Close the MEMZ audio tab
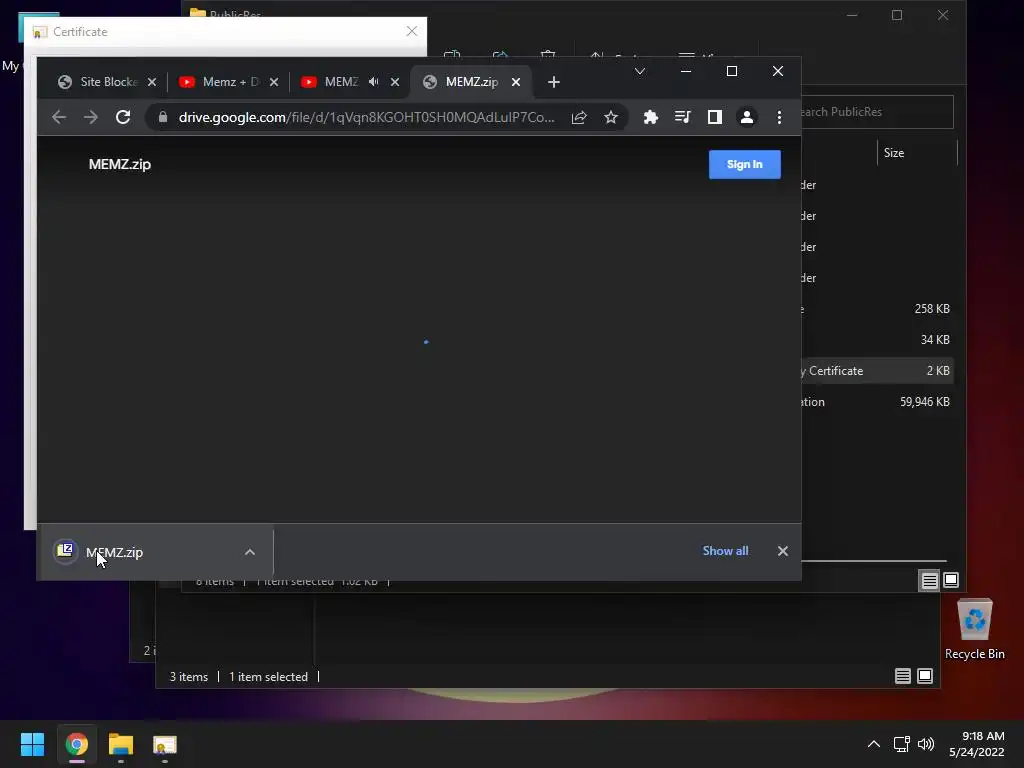 pyautogui.click(x=395, y=82)
